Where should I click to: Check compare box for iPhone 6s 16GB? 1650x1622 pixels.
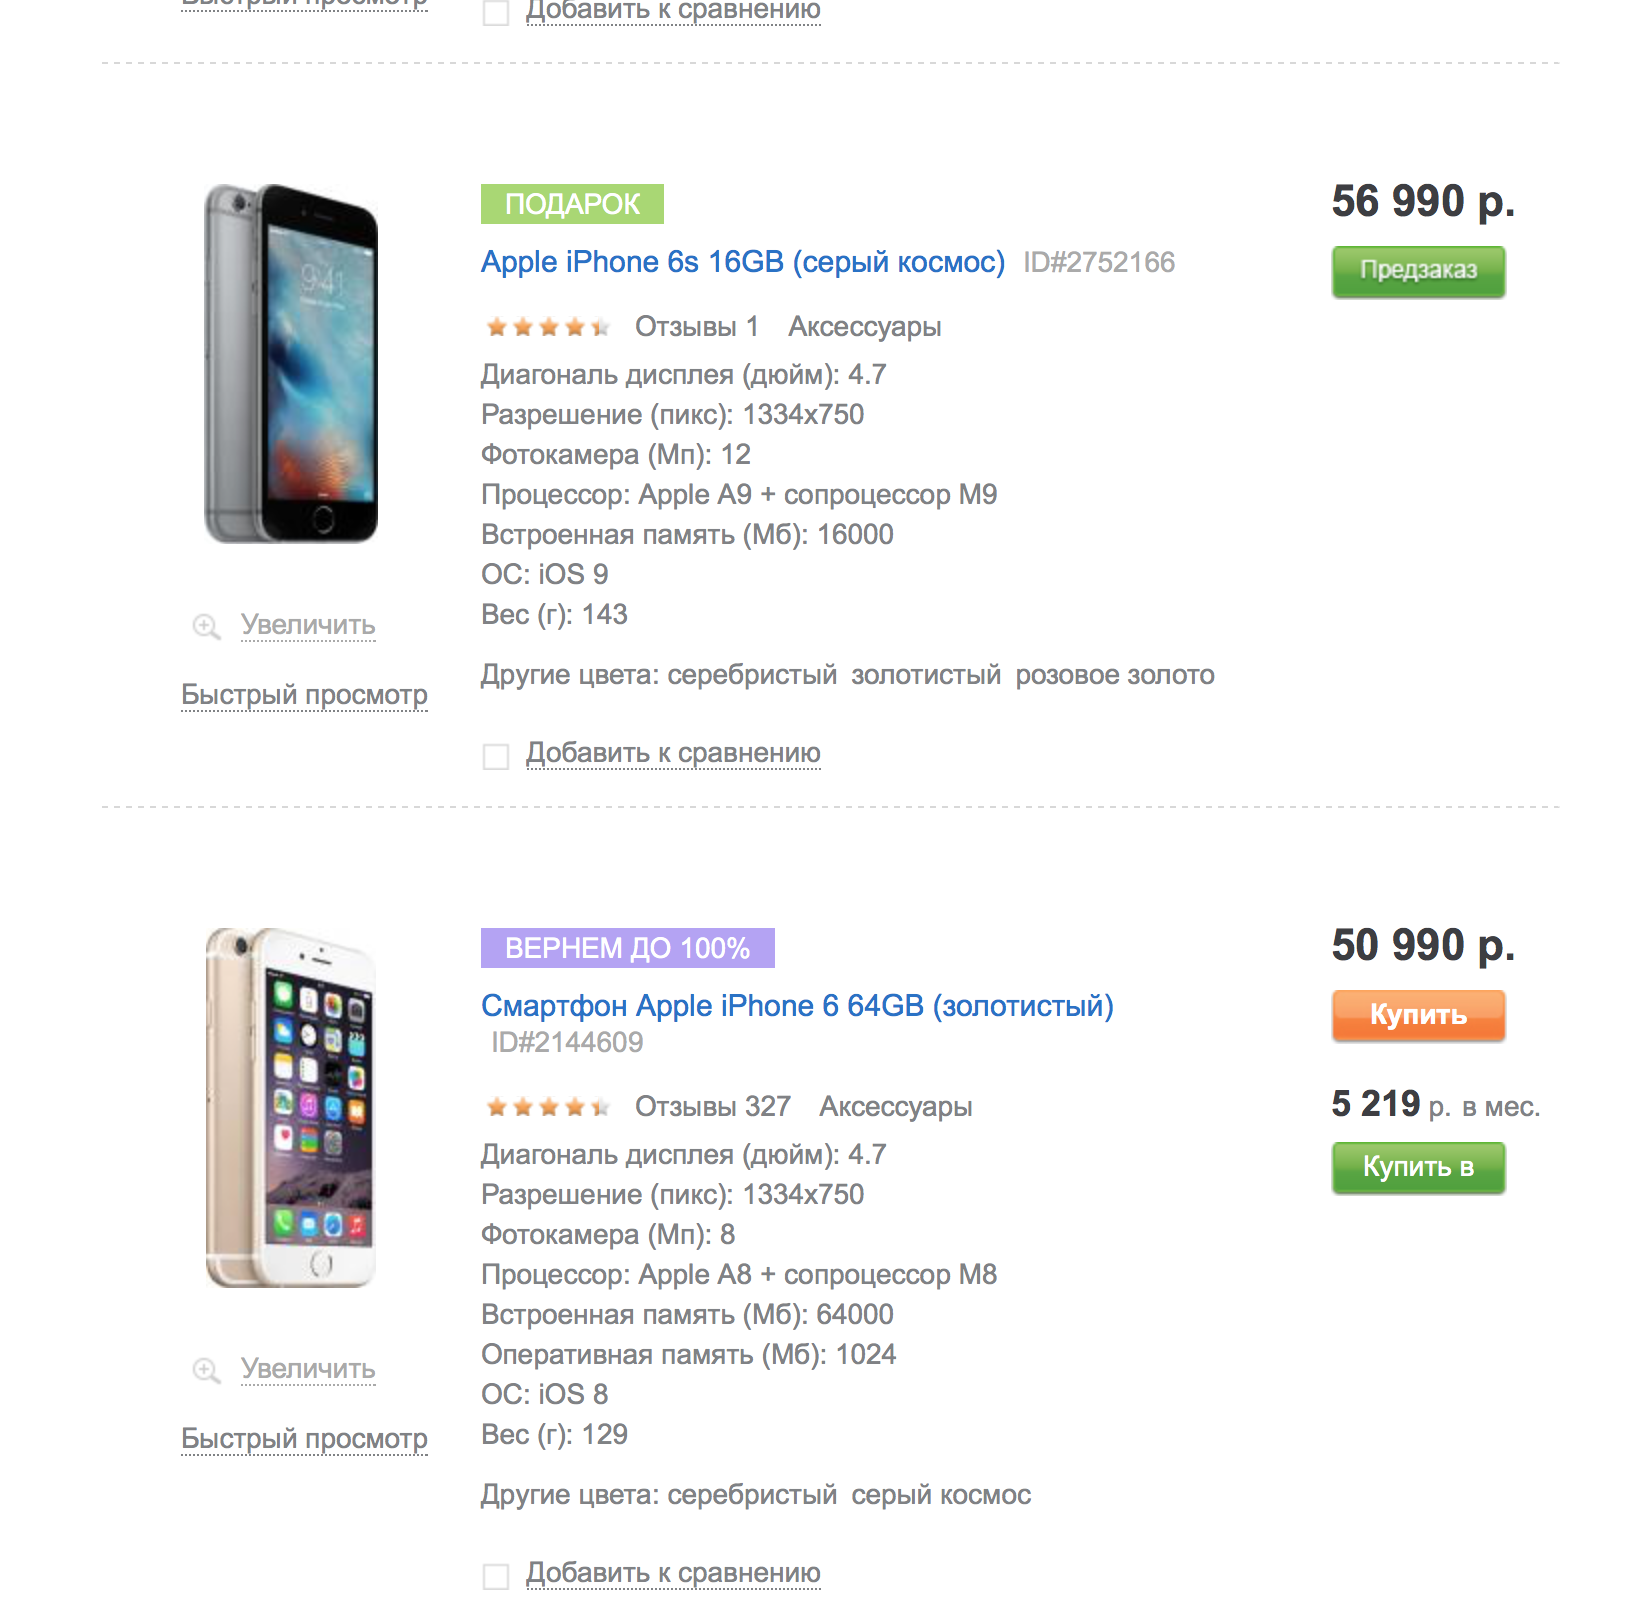(496, 756)
